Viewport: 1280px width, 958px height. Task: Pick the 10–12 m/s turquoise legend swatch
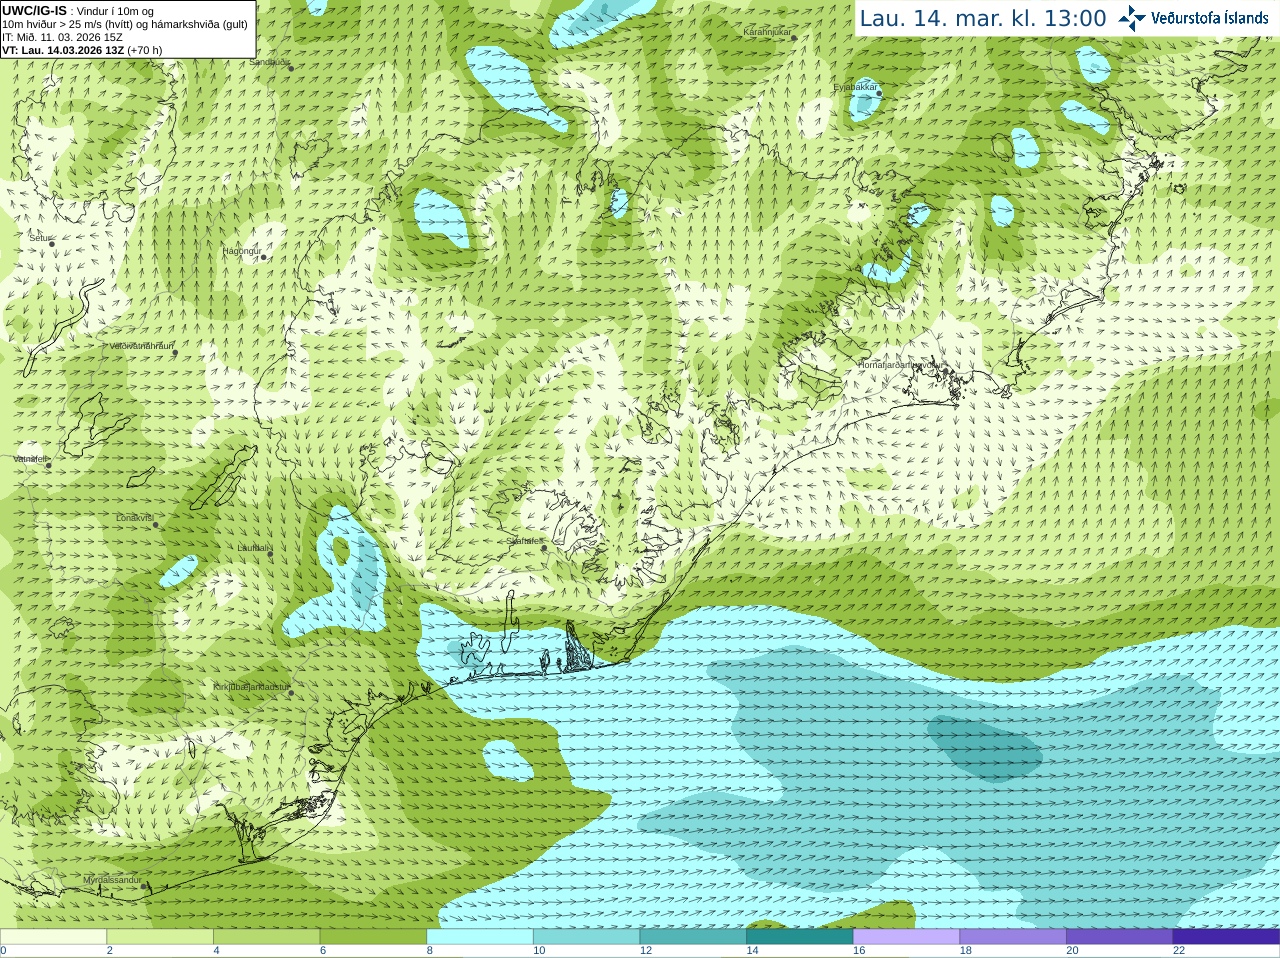click(587, 937)
